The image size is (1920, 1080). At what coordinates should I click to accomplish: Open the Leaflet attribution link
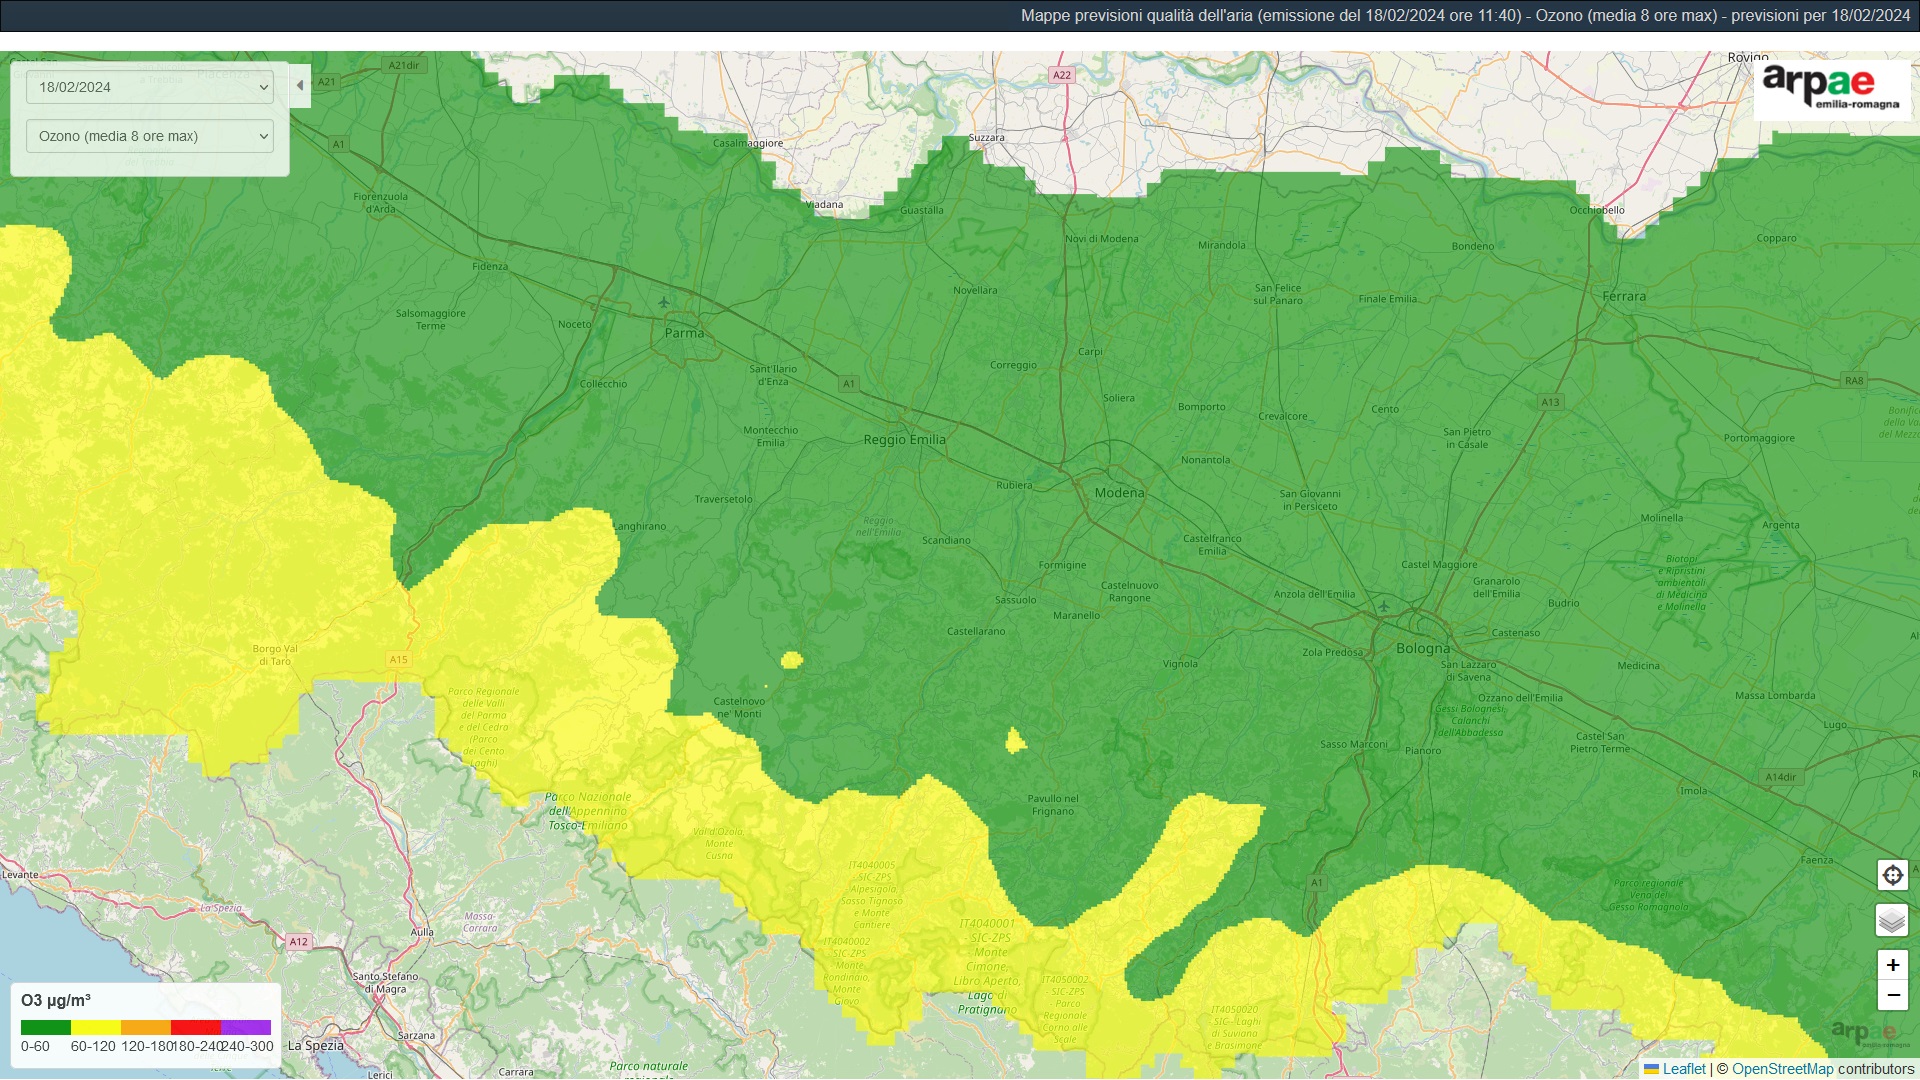[x=1684, y=1069]
